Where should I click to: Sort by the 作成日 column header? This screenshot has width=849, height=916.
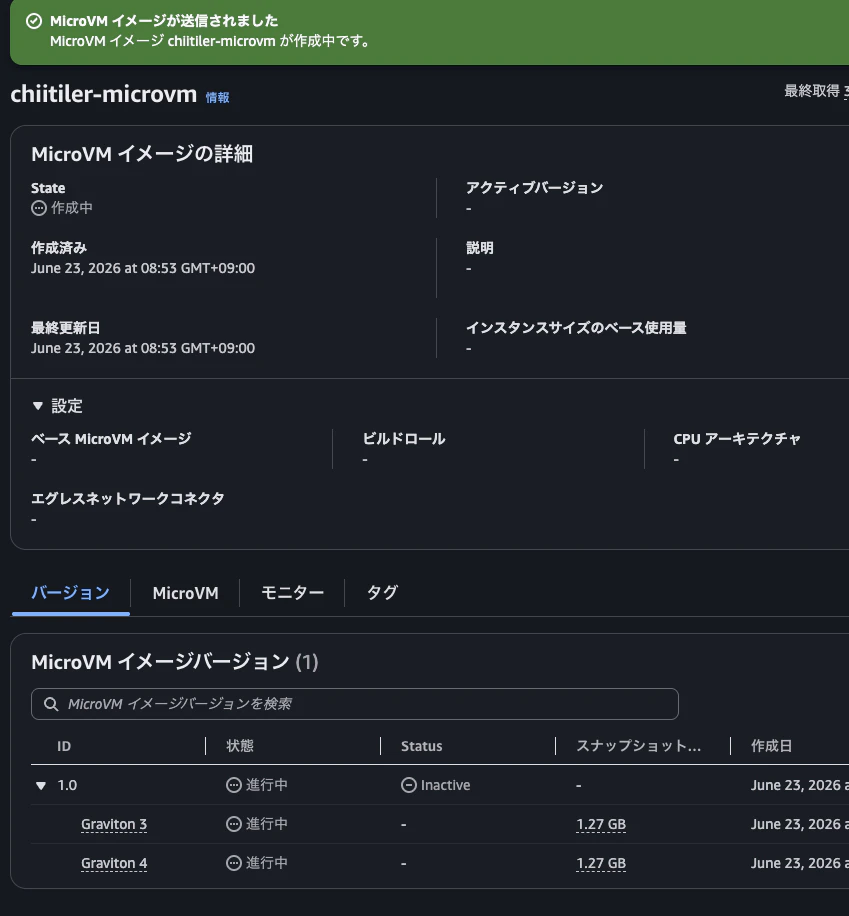[x=771, y=746]
